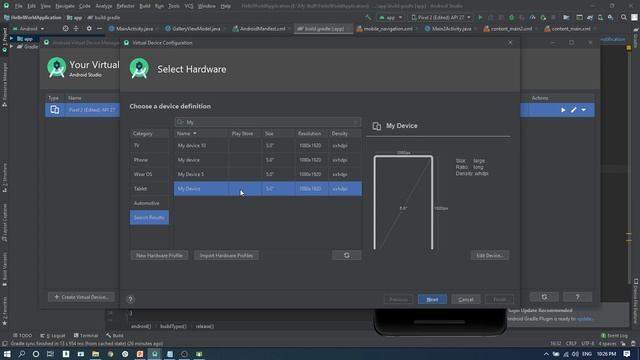Expand app node in project tree
640x360 pixels.
click(x=11, y=39)
